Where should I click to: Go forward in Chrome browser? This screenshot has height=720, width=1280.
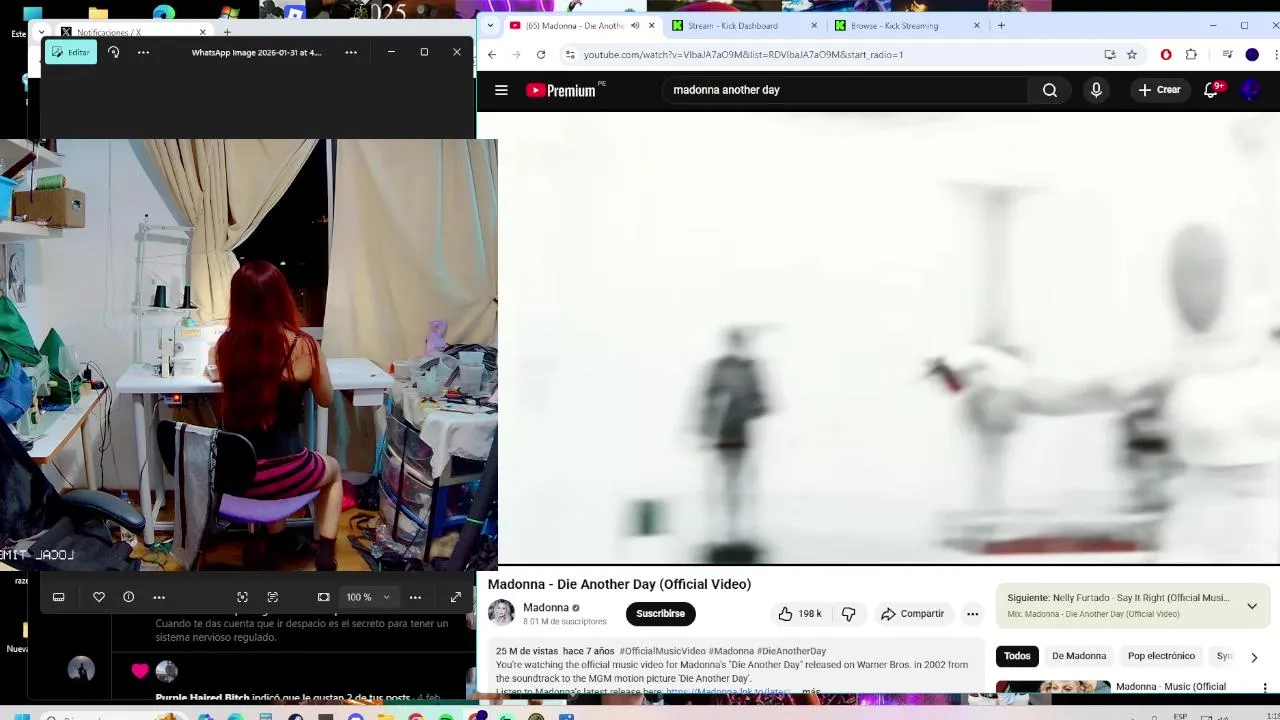click(516, 55)
